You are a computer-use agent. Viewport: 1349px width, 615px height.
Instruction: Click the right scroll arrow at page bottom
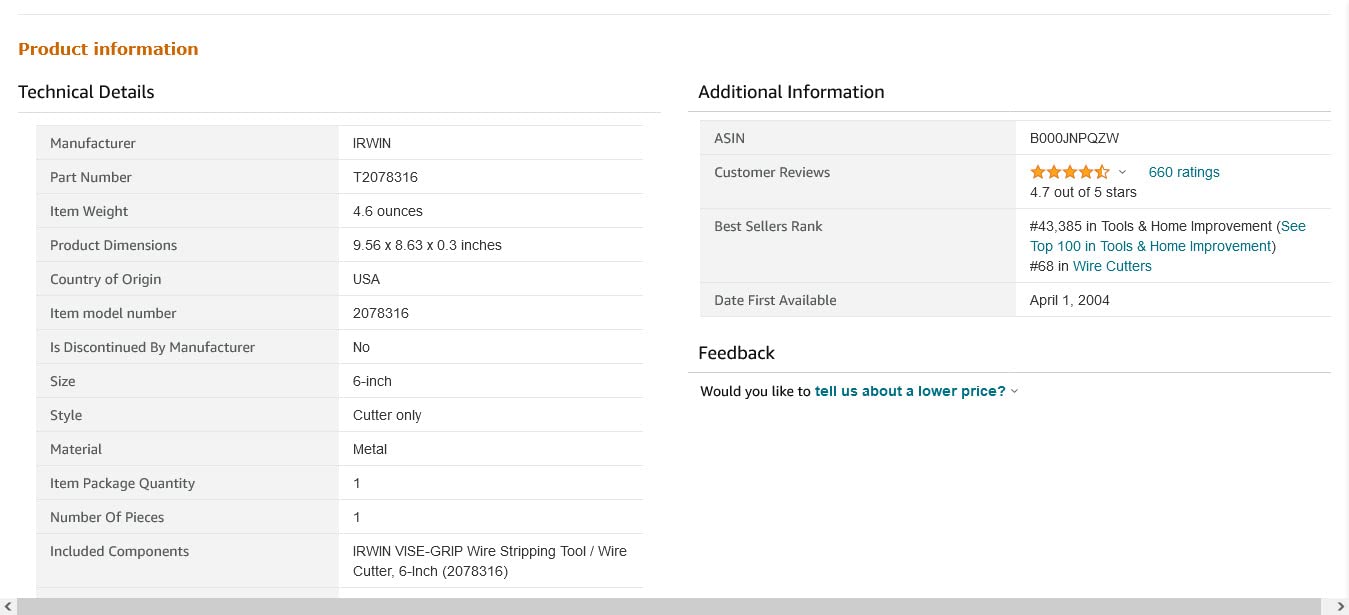[x=1342, y=605]
